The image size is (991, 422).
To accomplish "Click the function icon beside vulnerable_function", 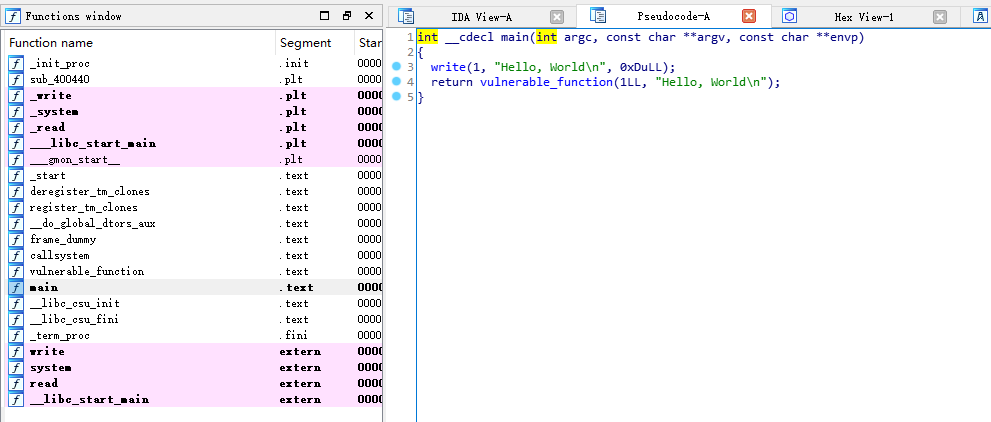I will (x=16, y=271).
